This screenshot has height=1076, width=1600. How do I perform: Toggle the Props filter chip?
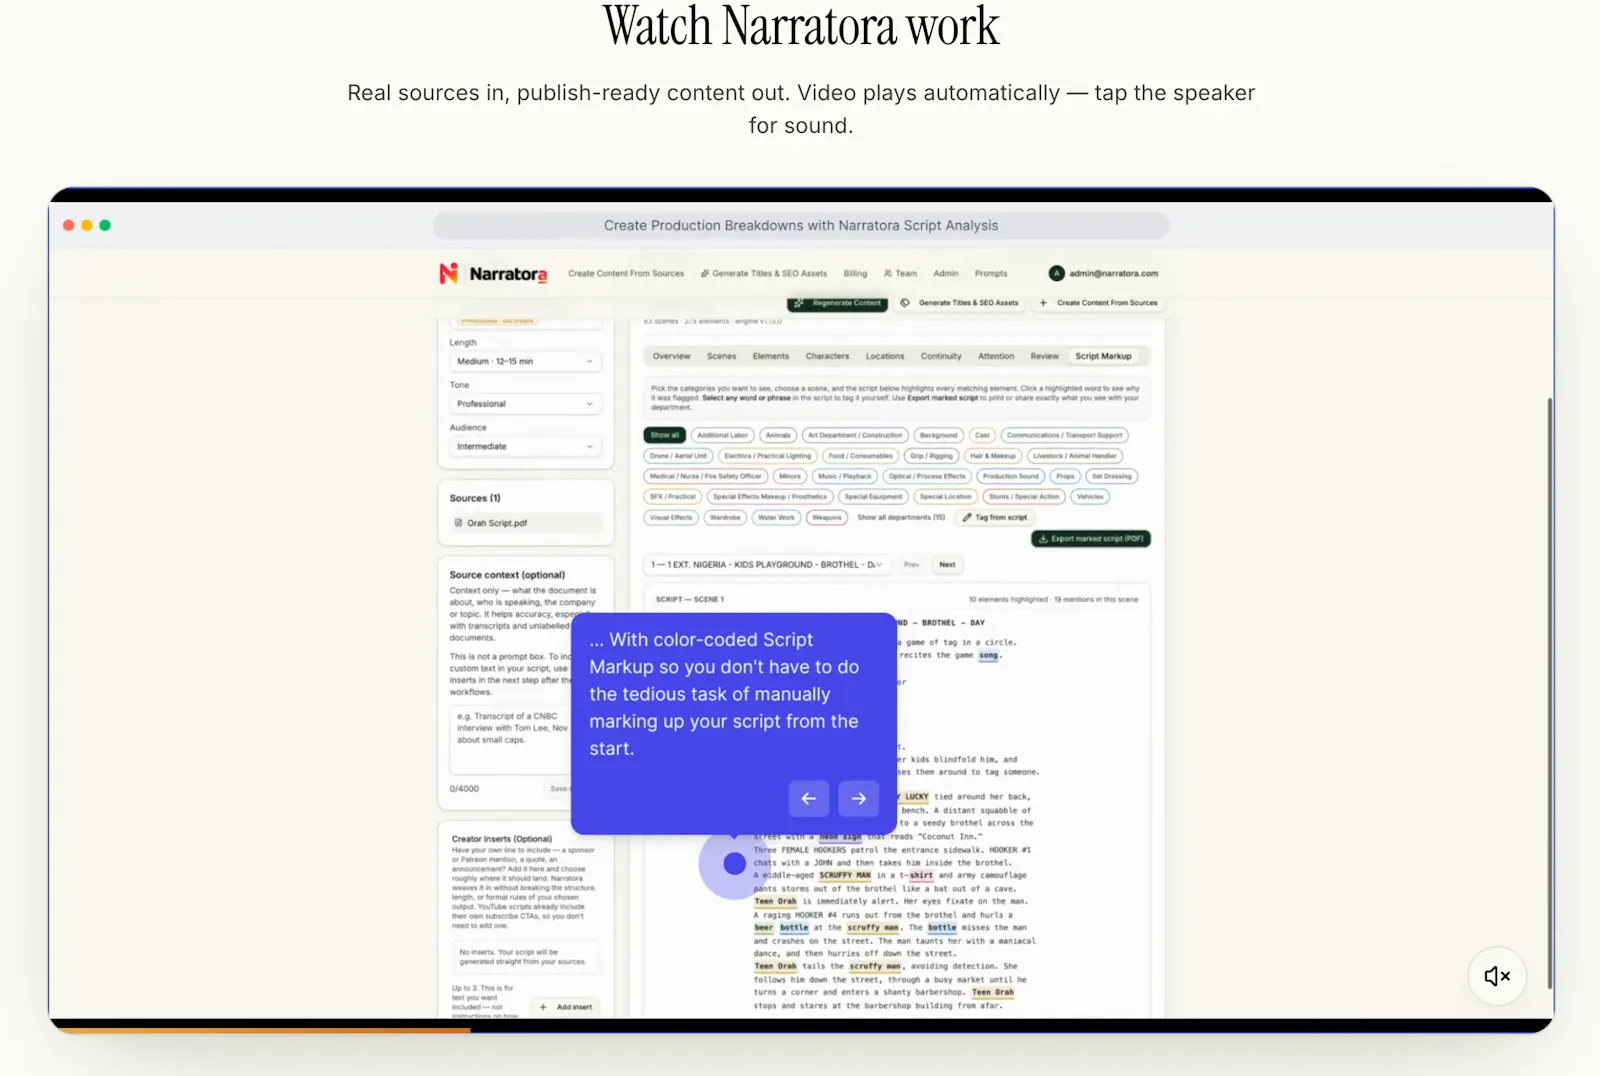tap(1065, 476)
